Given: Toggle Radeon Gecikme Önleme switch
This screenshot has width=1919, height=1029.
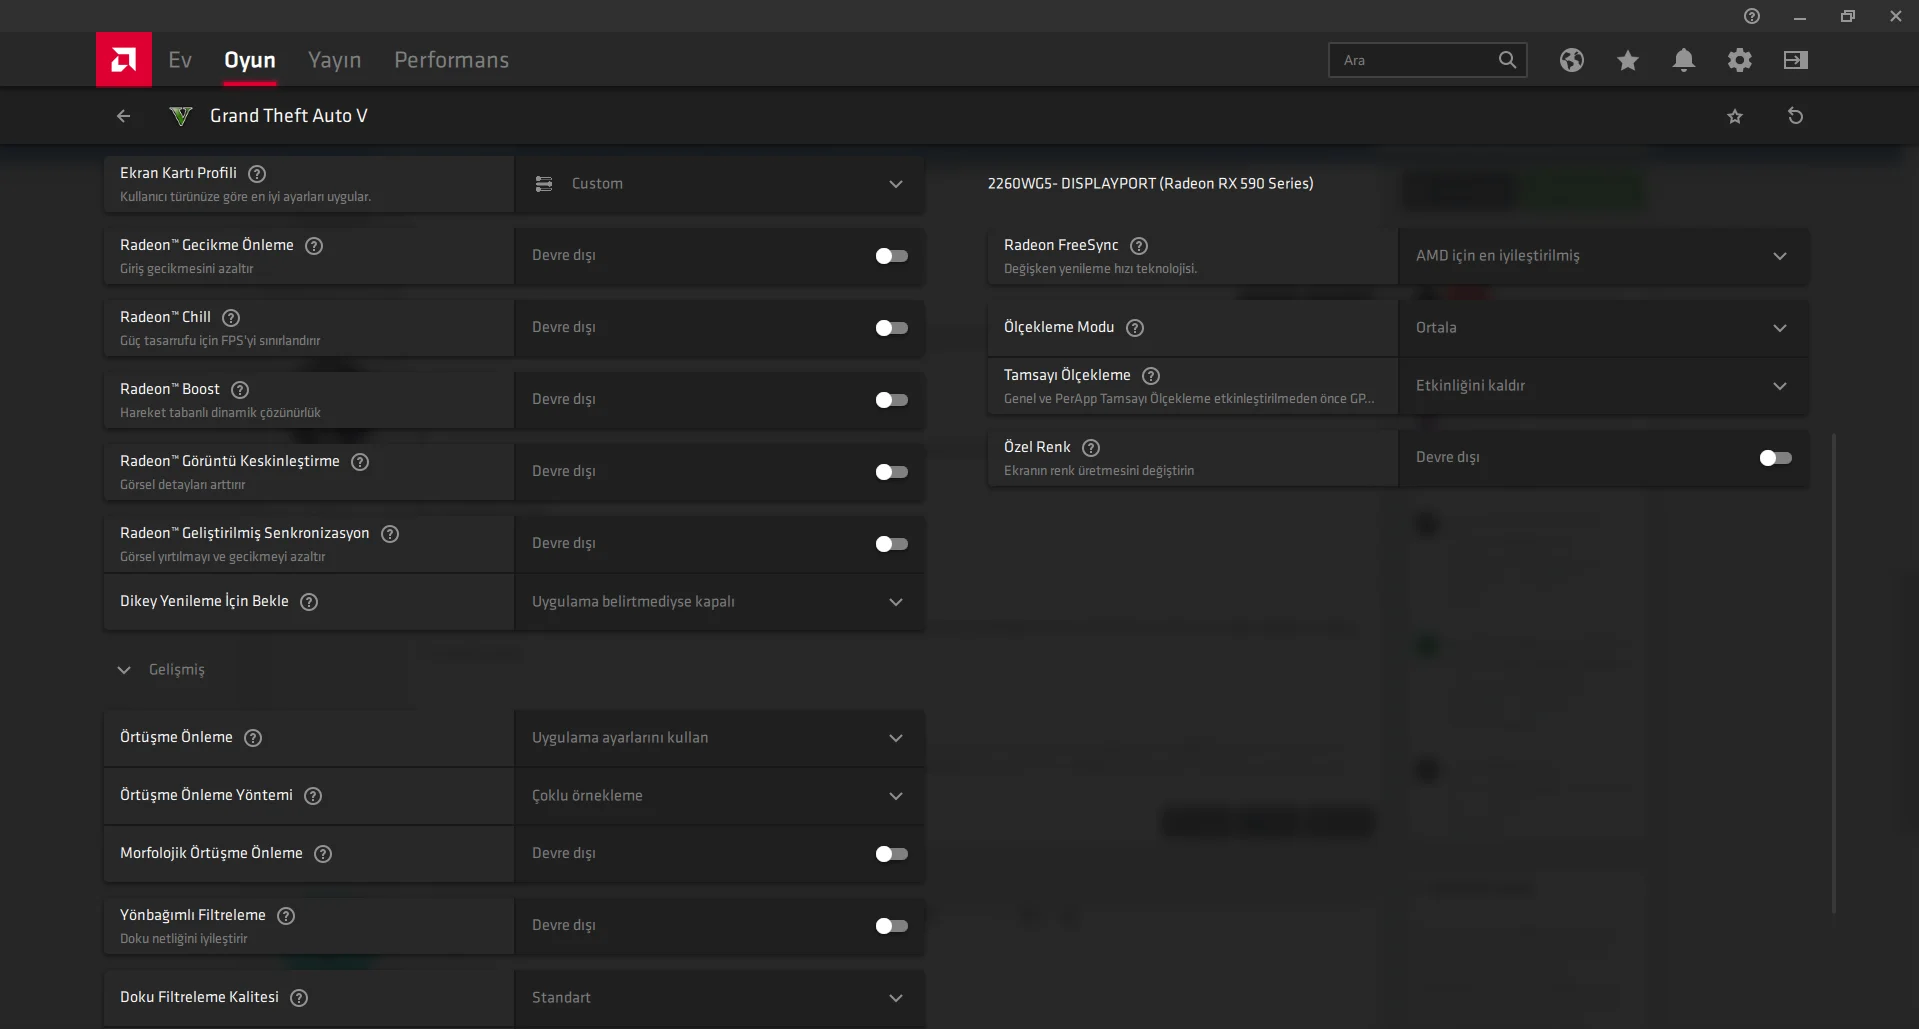Looking at the screenshot, I should point(891,256).
